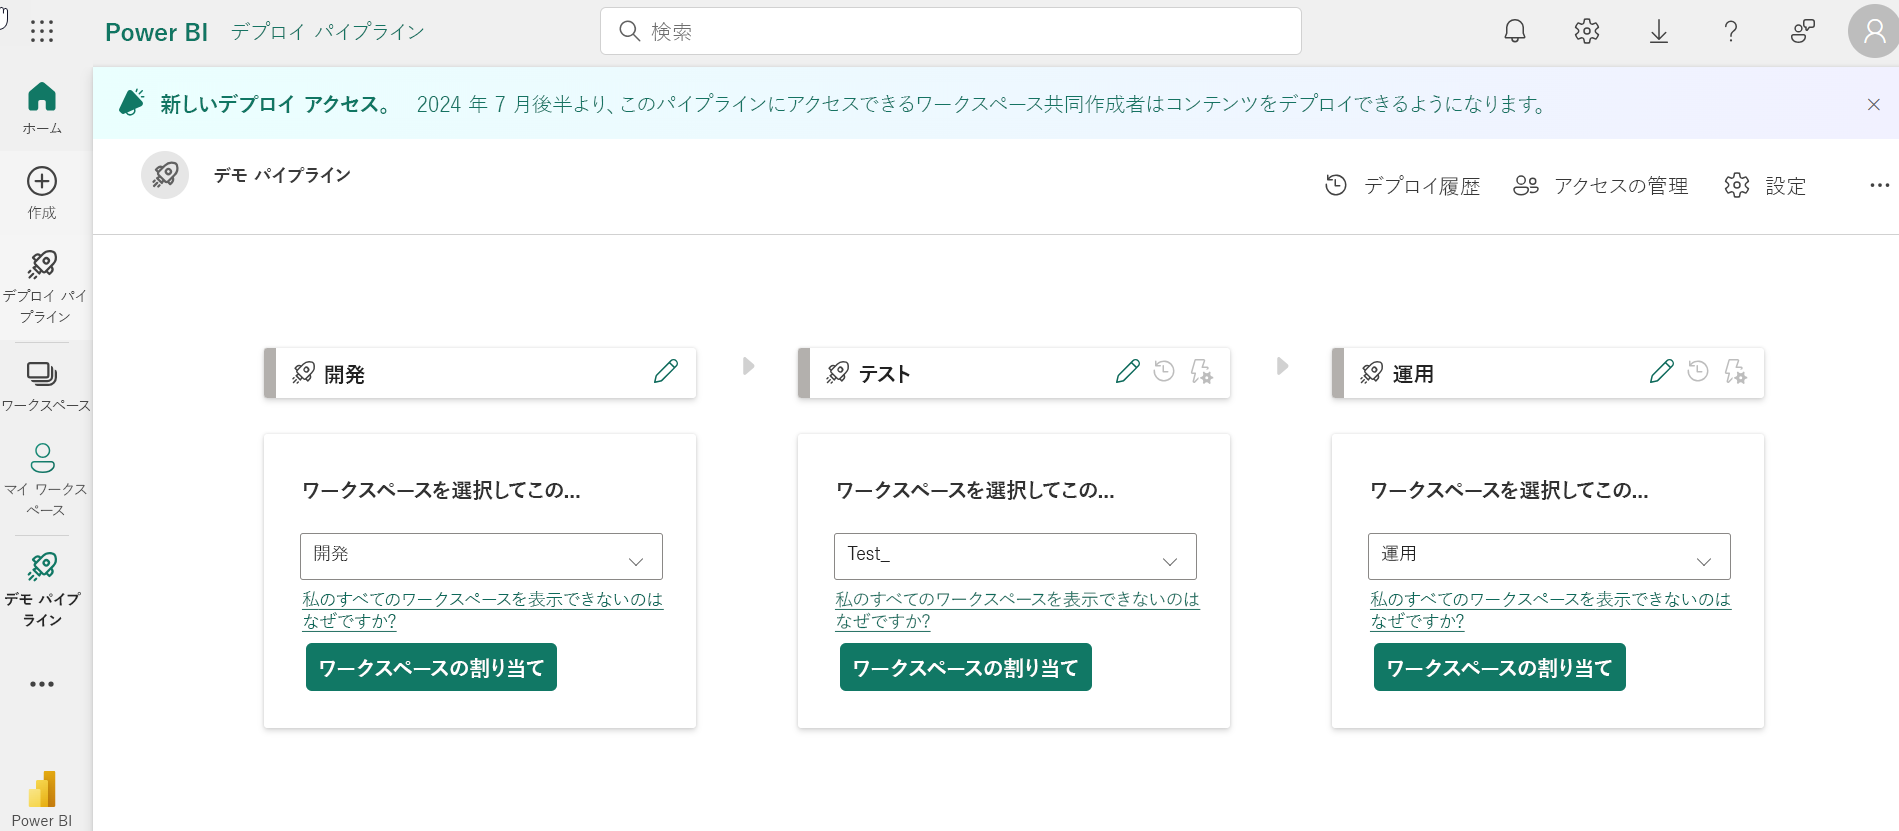Click the help question mark icon
The height and width of the screenshot is (831, 1899).
click(1731, 32)
